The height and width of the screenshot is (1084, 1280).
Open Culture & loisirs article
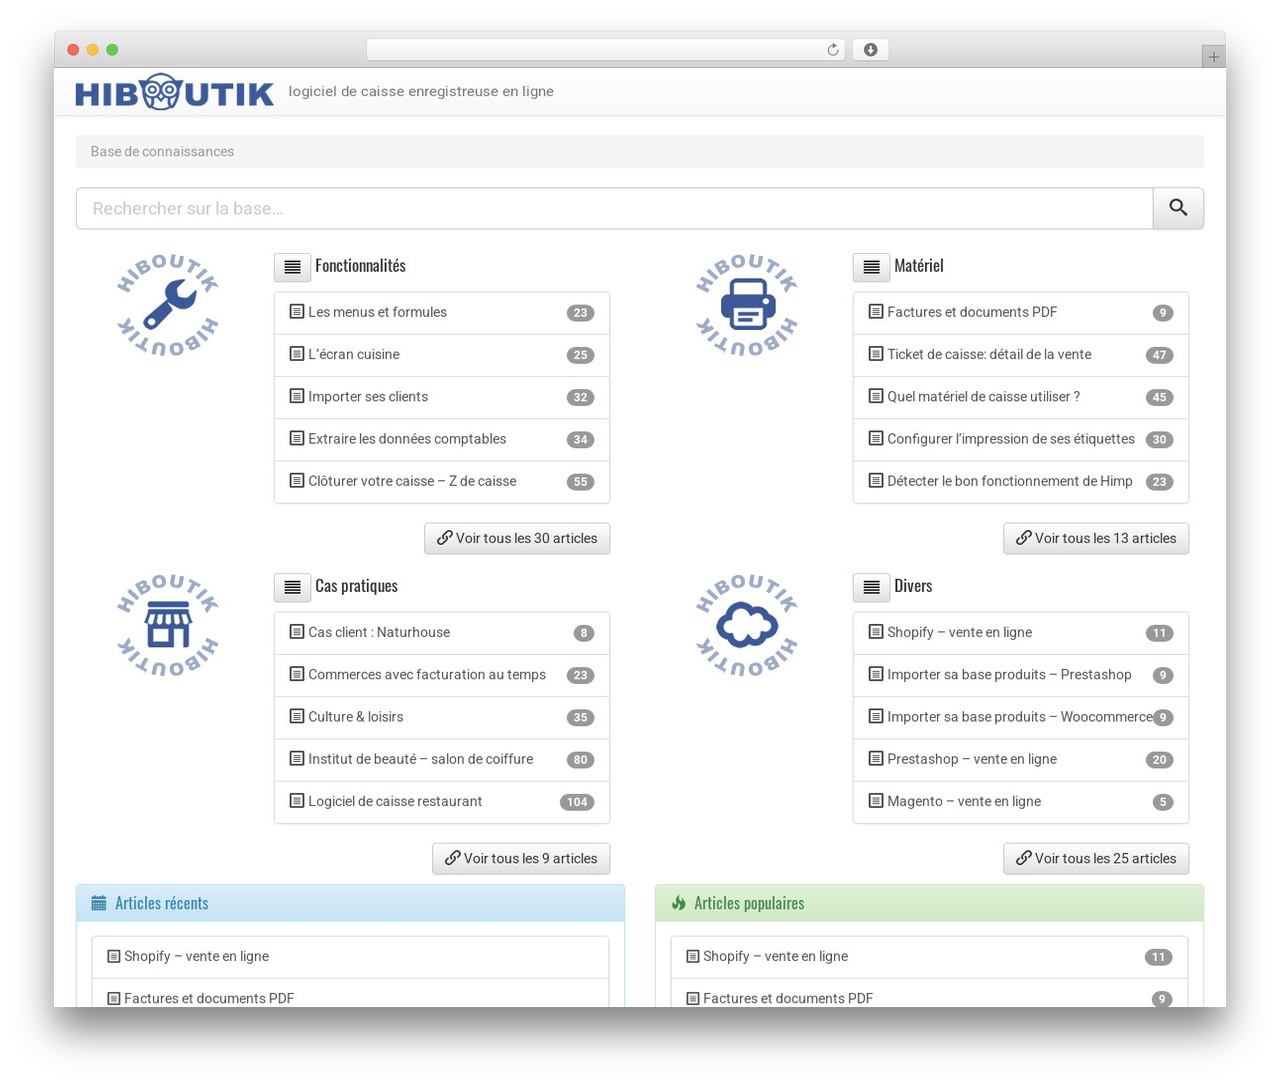[442, 717]
